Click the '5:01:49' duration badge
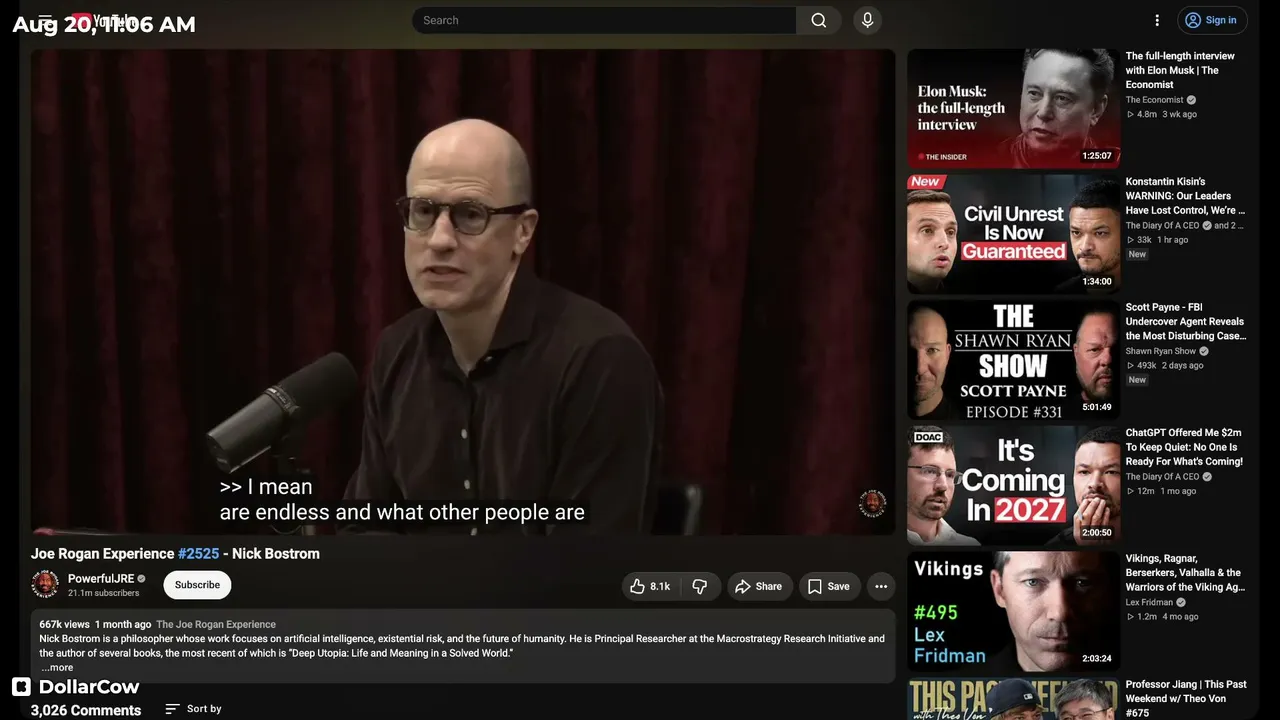This screenshot has height=720, width=1280. 1097,407
